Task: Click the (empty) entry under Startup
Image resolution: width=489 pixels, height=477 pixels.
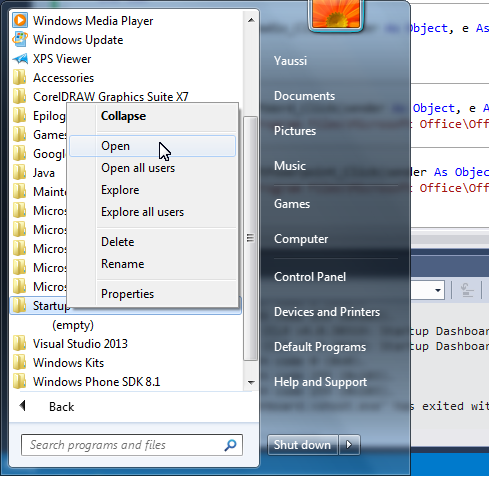Action: pyautogui.click(x=73, y=325)
